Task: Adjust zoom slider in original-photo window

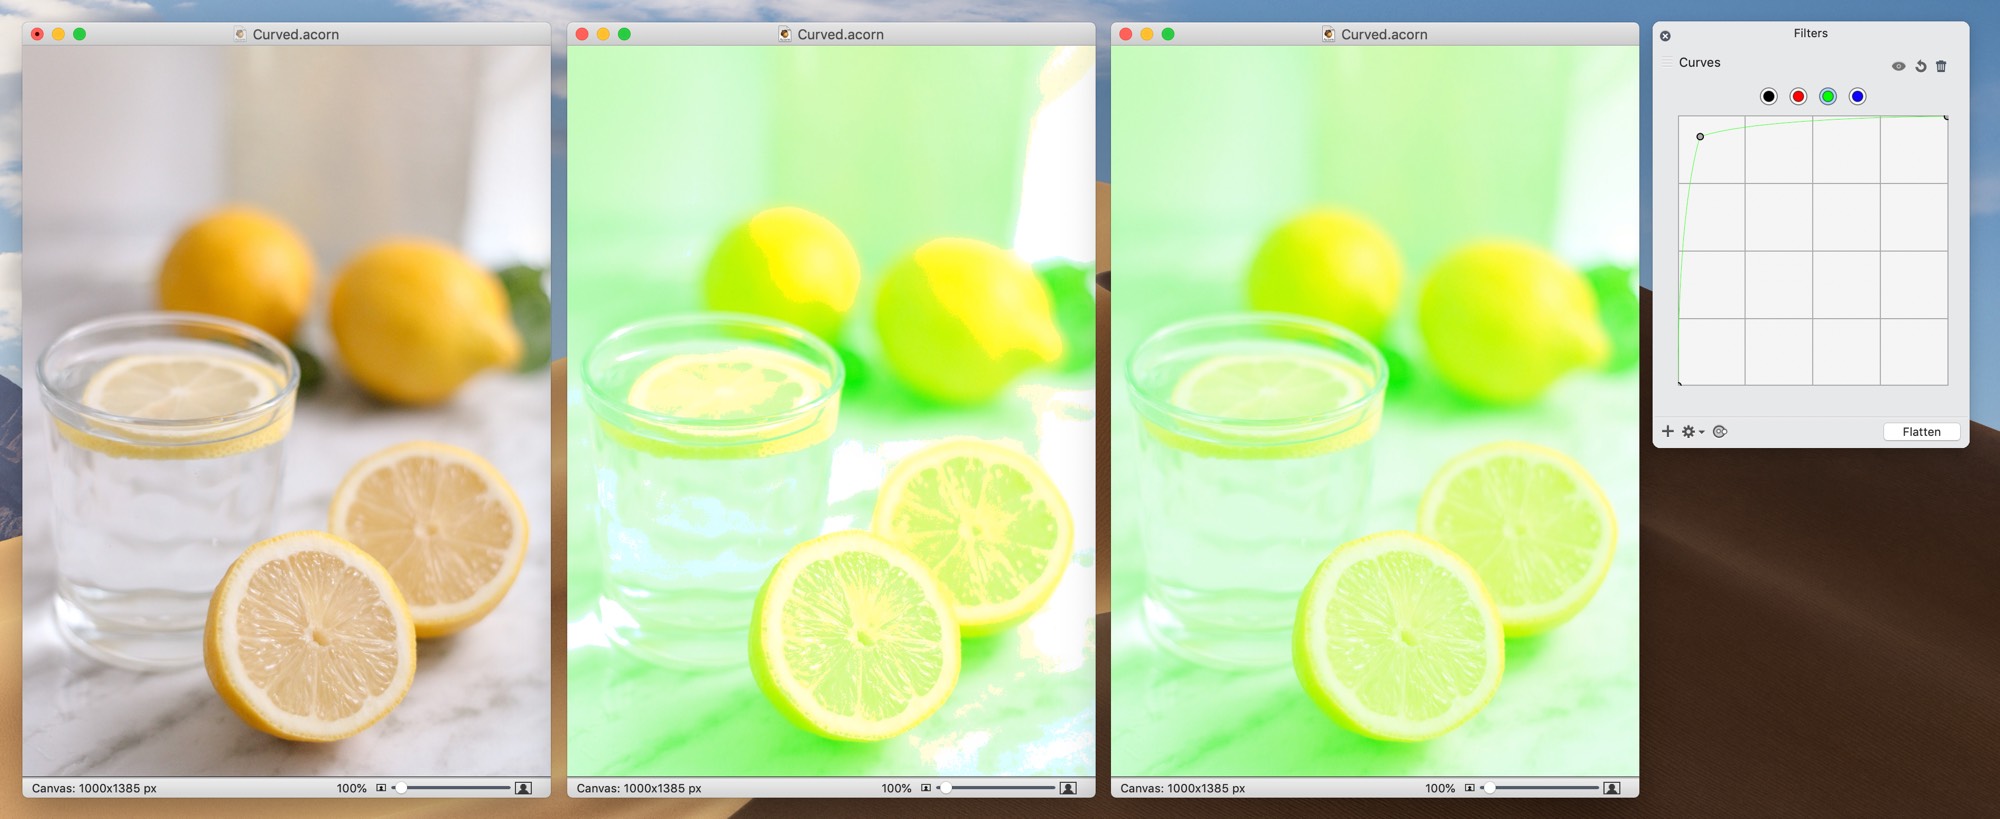Action: tap(452, 788)
